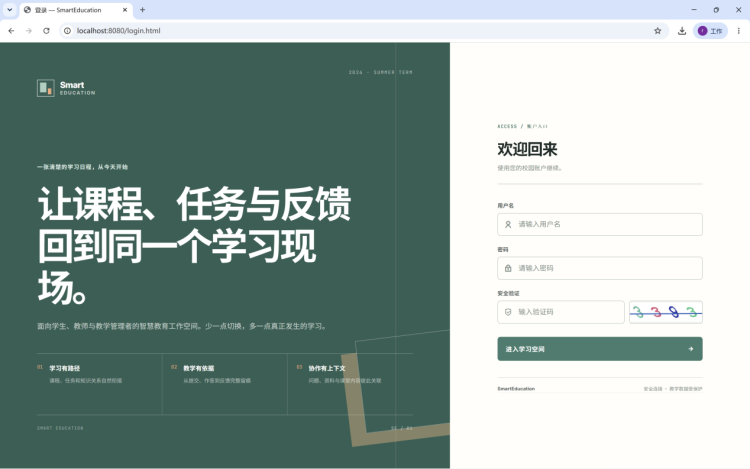Viewport: 750px width, 469px height.
Task: Focus the 密码 input field
Action: [600, 268]
